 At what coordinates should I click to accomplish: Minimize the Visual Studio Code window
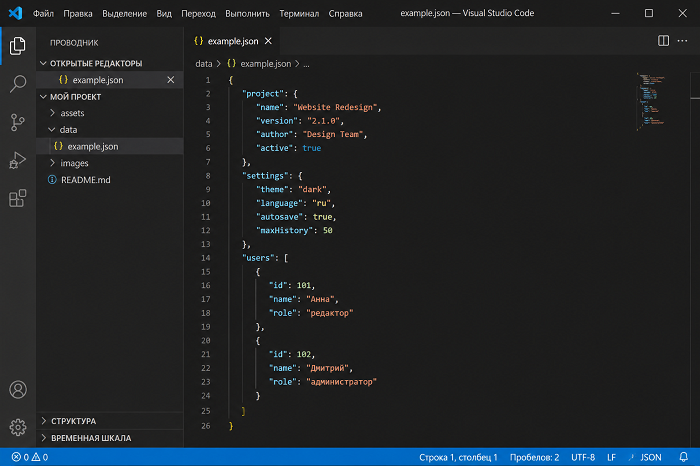tap(615, 13)
